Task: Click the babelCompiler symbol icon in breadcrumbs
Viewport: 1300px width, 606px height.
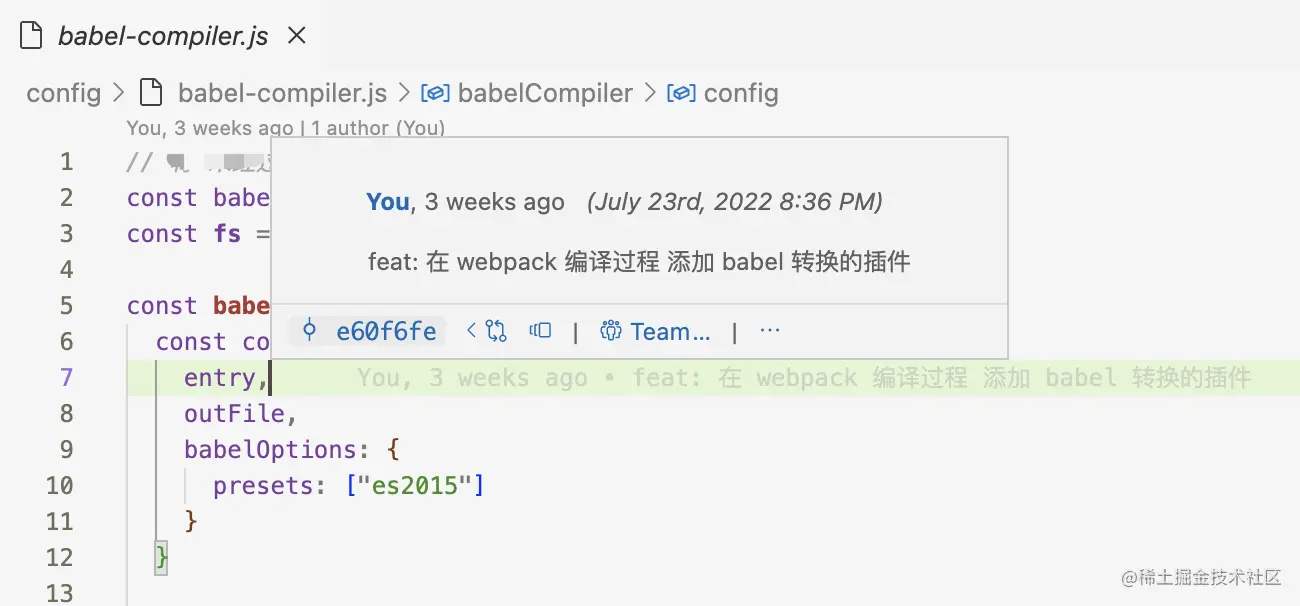Action: point(434,93)
